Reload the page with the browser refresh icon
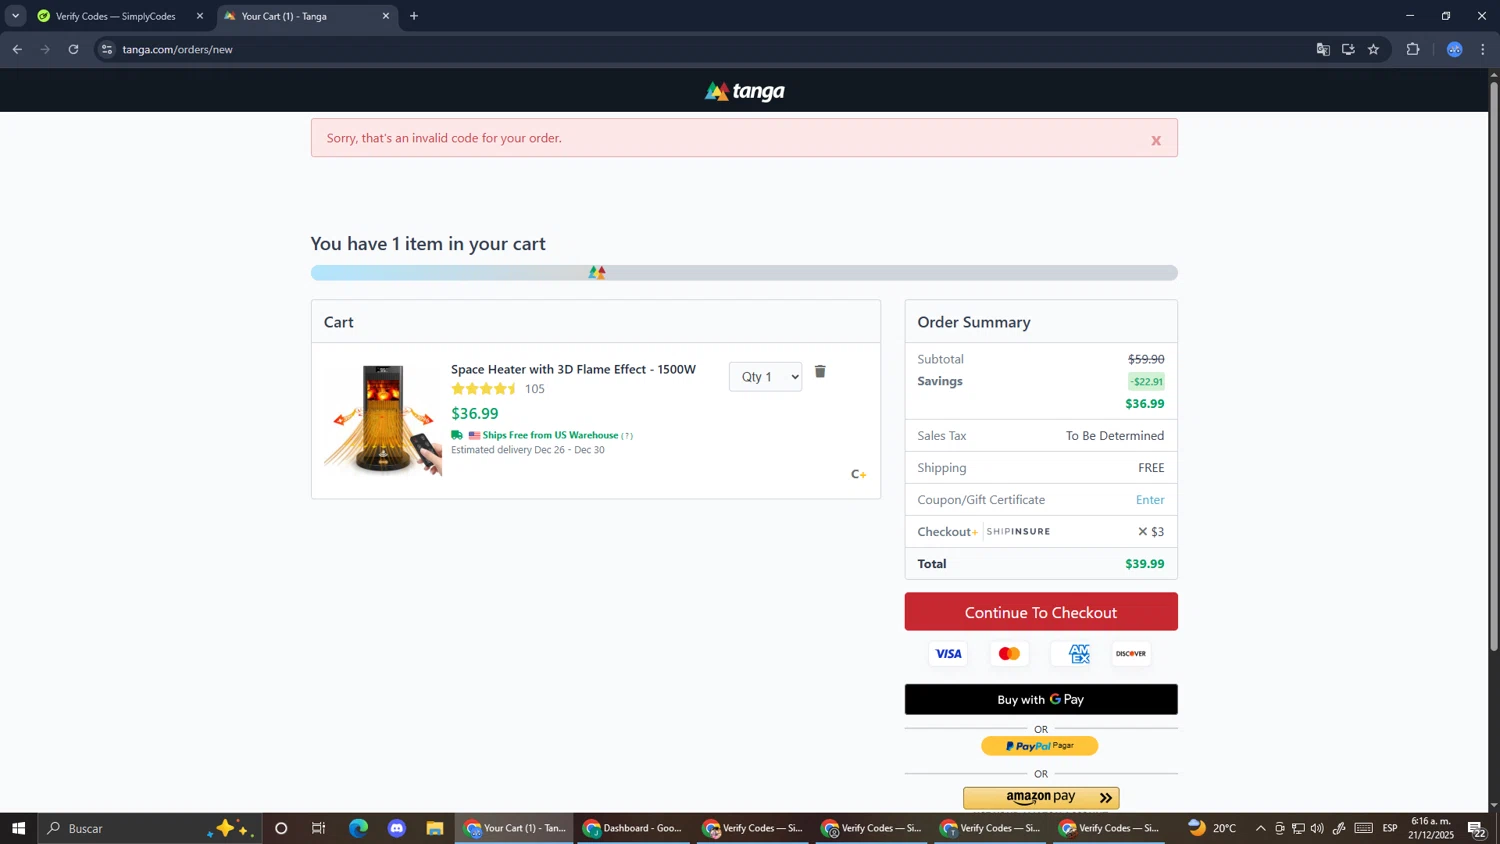Image resolution: width=1500 pixels, height=844 pixels. coord(73,49)
